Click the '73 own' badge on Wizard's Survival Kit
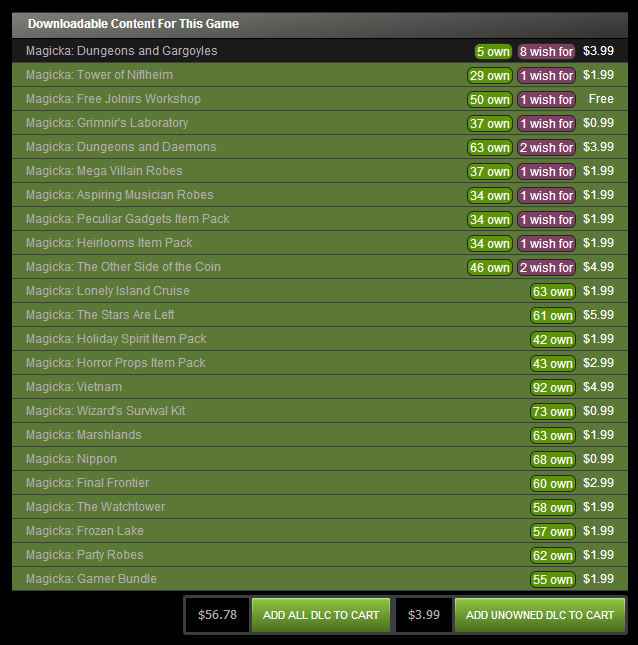Viewport: 638px width, 645px height. [553, 412]
